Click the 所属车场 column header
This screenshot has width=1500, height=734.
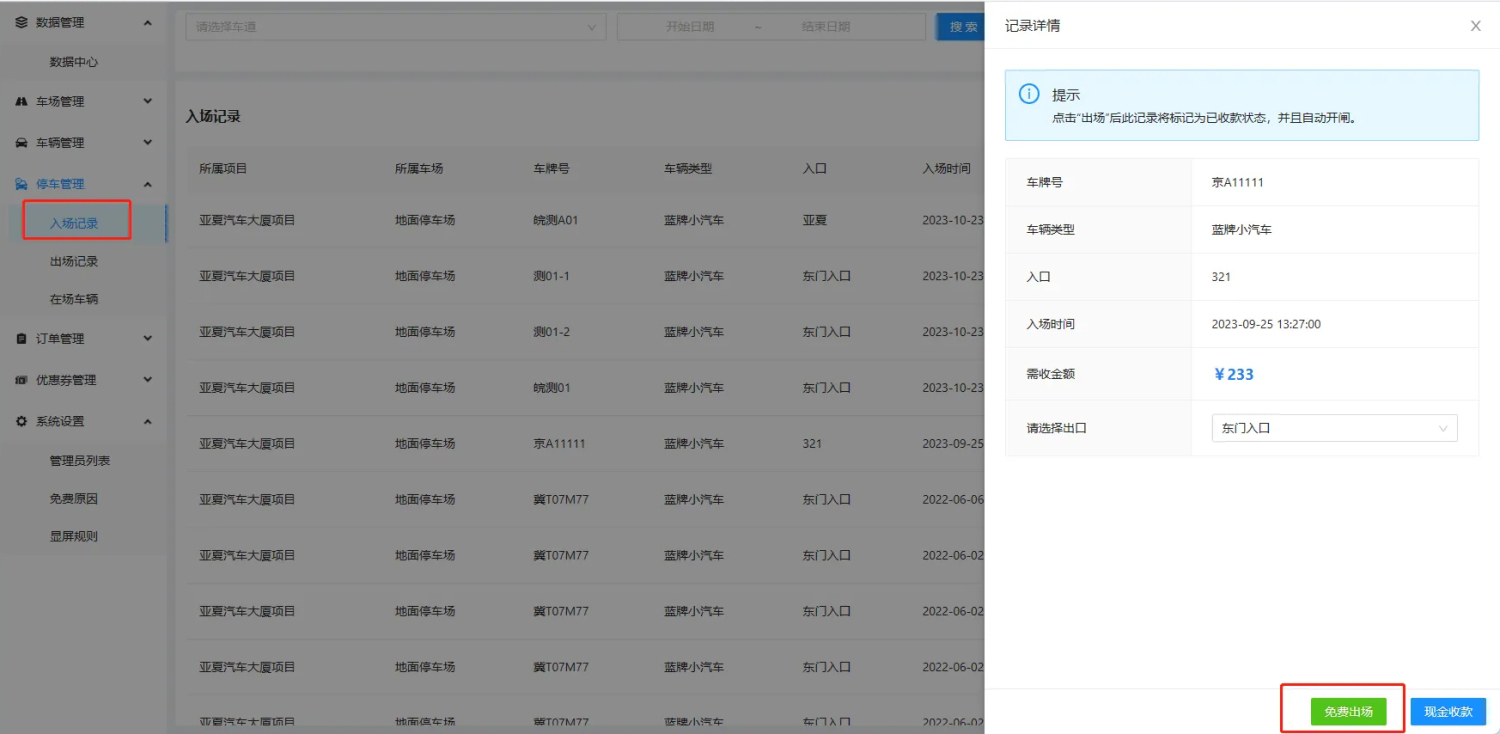pos(419,169)
